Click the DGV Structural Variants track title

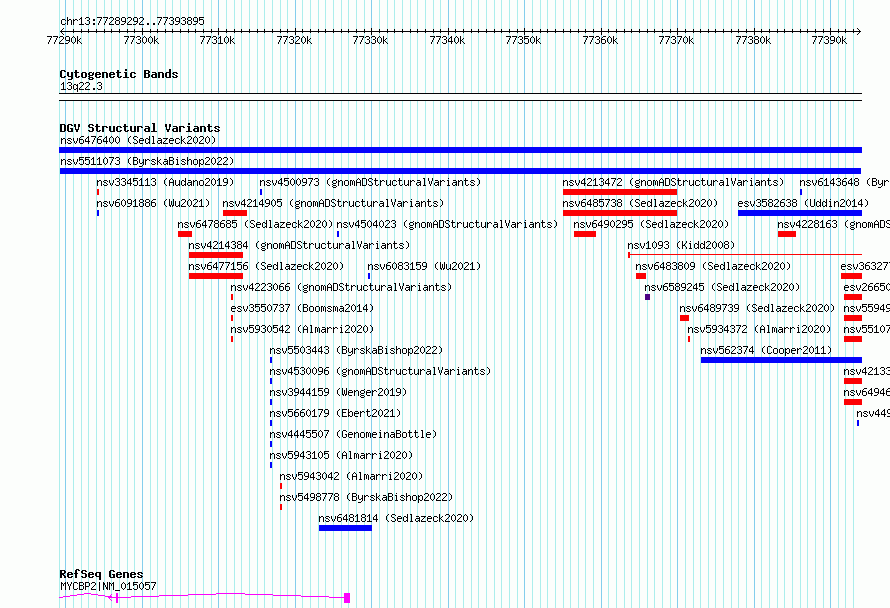coord(140,128)
